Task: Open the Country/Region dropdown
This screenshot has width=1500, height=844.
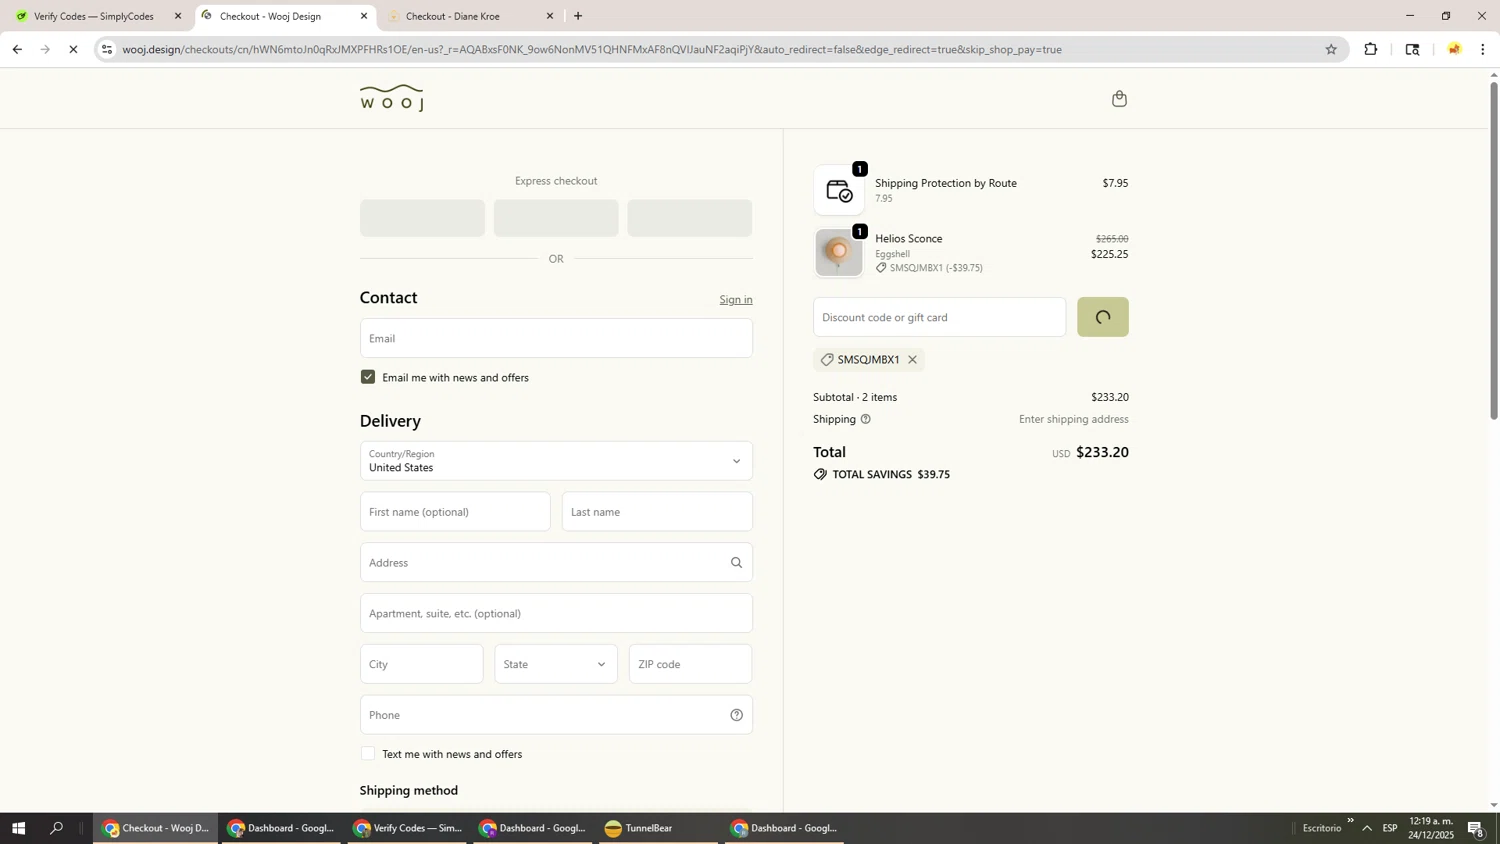Action: 556,461
